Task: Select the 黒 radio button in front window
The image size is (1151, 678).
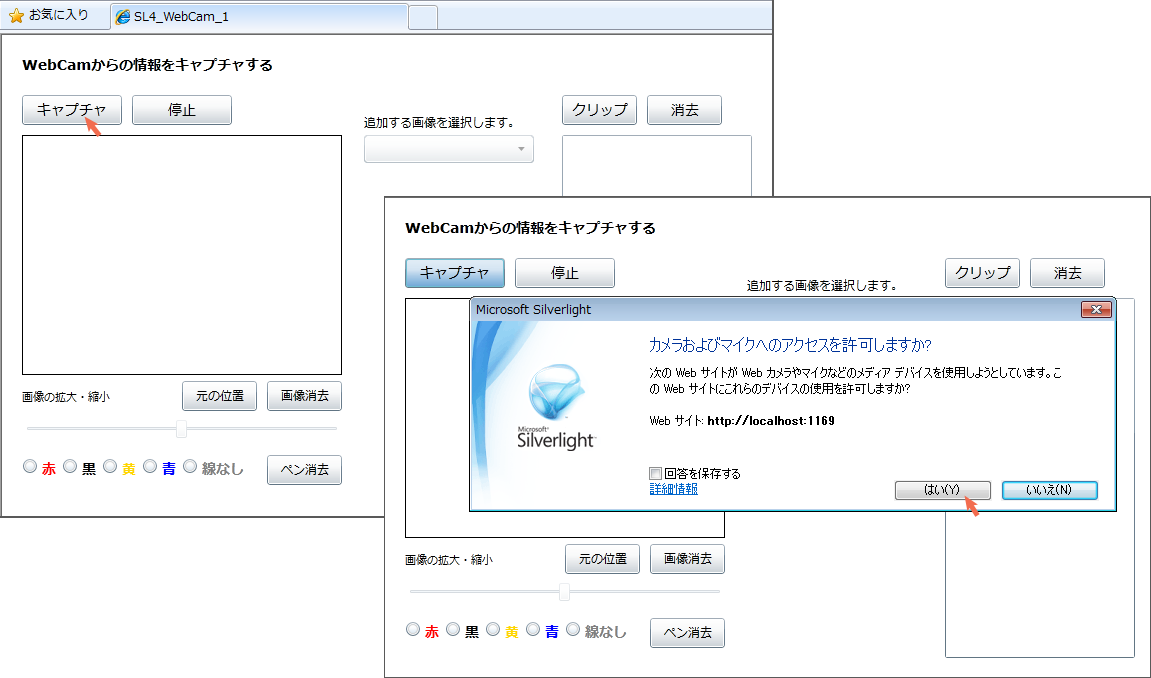Action: pyautogui.click(x=453, y=629)
